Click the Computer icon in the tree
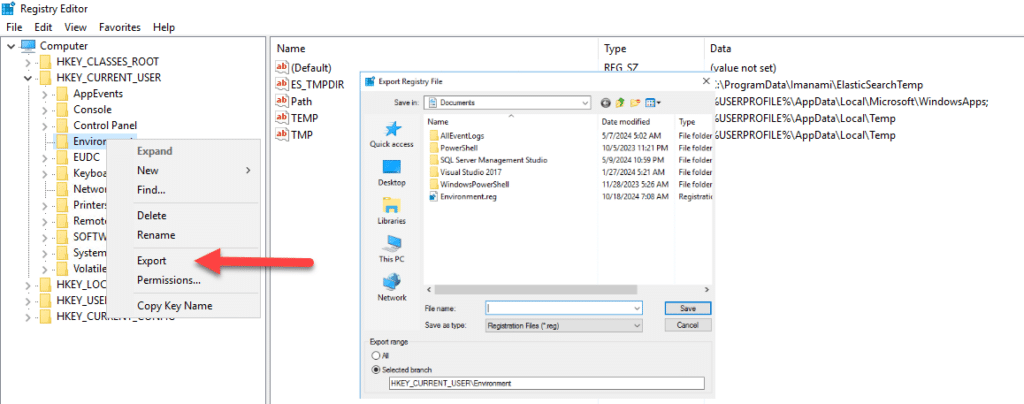This screenshot has height=404, width=1024. tap(29, 46)
